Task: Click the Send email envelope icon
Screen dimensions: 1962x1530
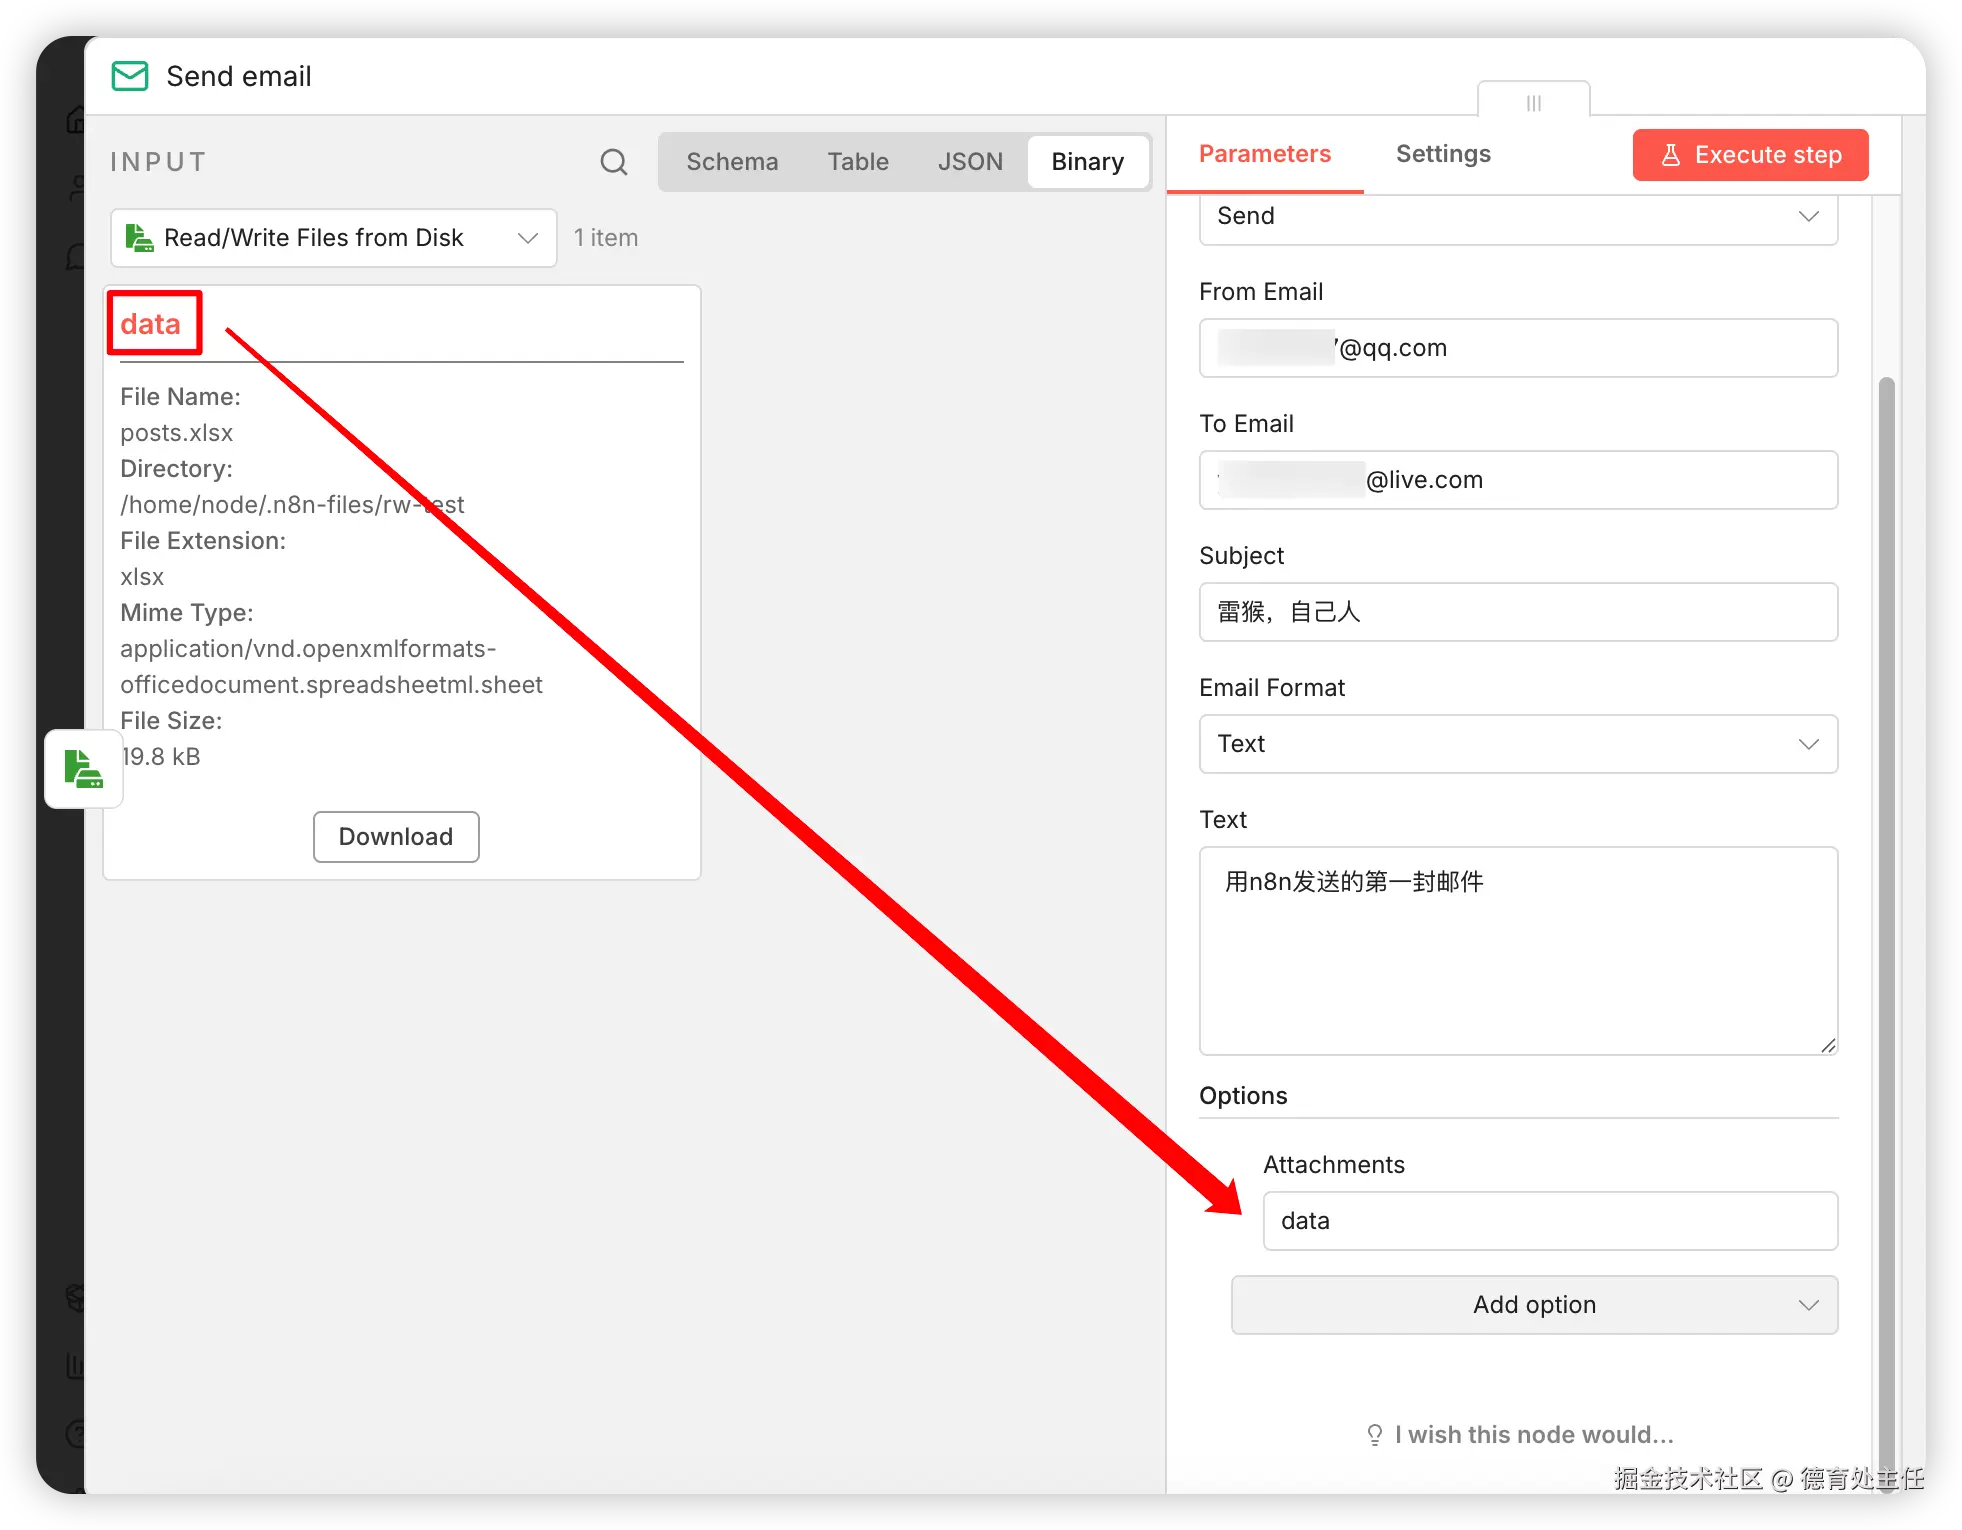Action: (x=130, y=76)
